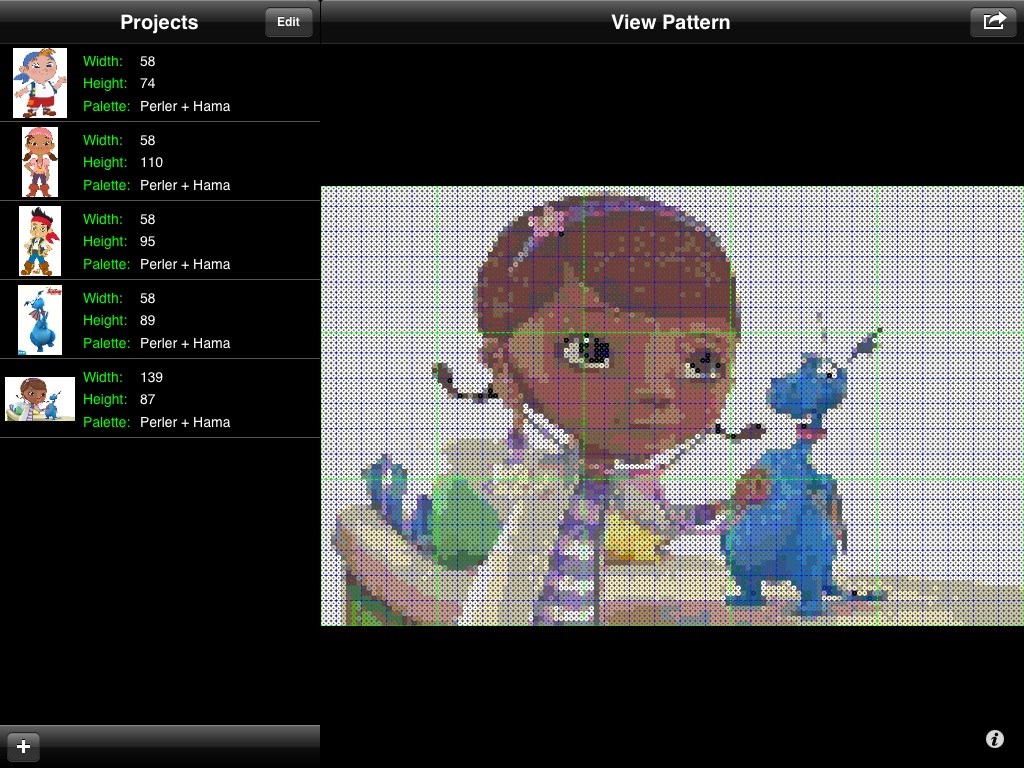Add a new project with plus icon

(23, 746)
